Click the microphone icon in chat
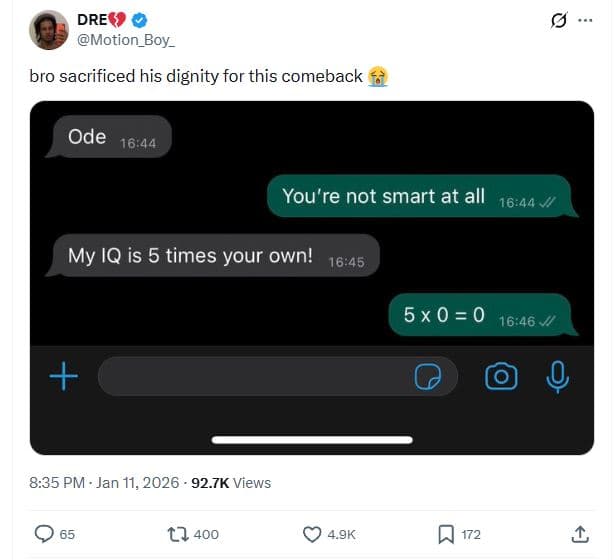 (x=557, y=376)
